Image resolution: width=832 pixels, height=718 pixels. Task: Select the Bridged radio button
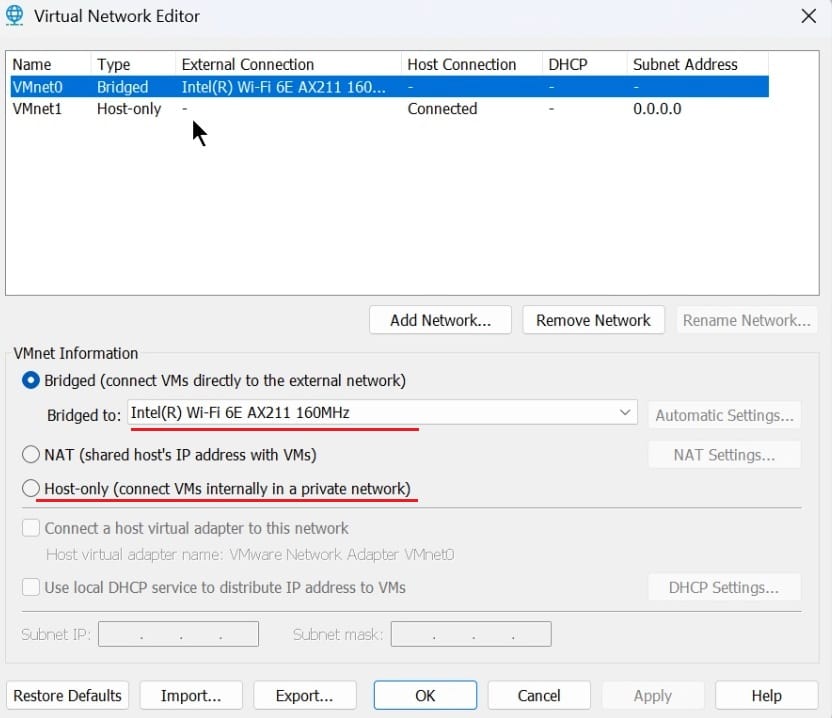[x=31, y=381]
